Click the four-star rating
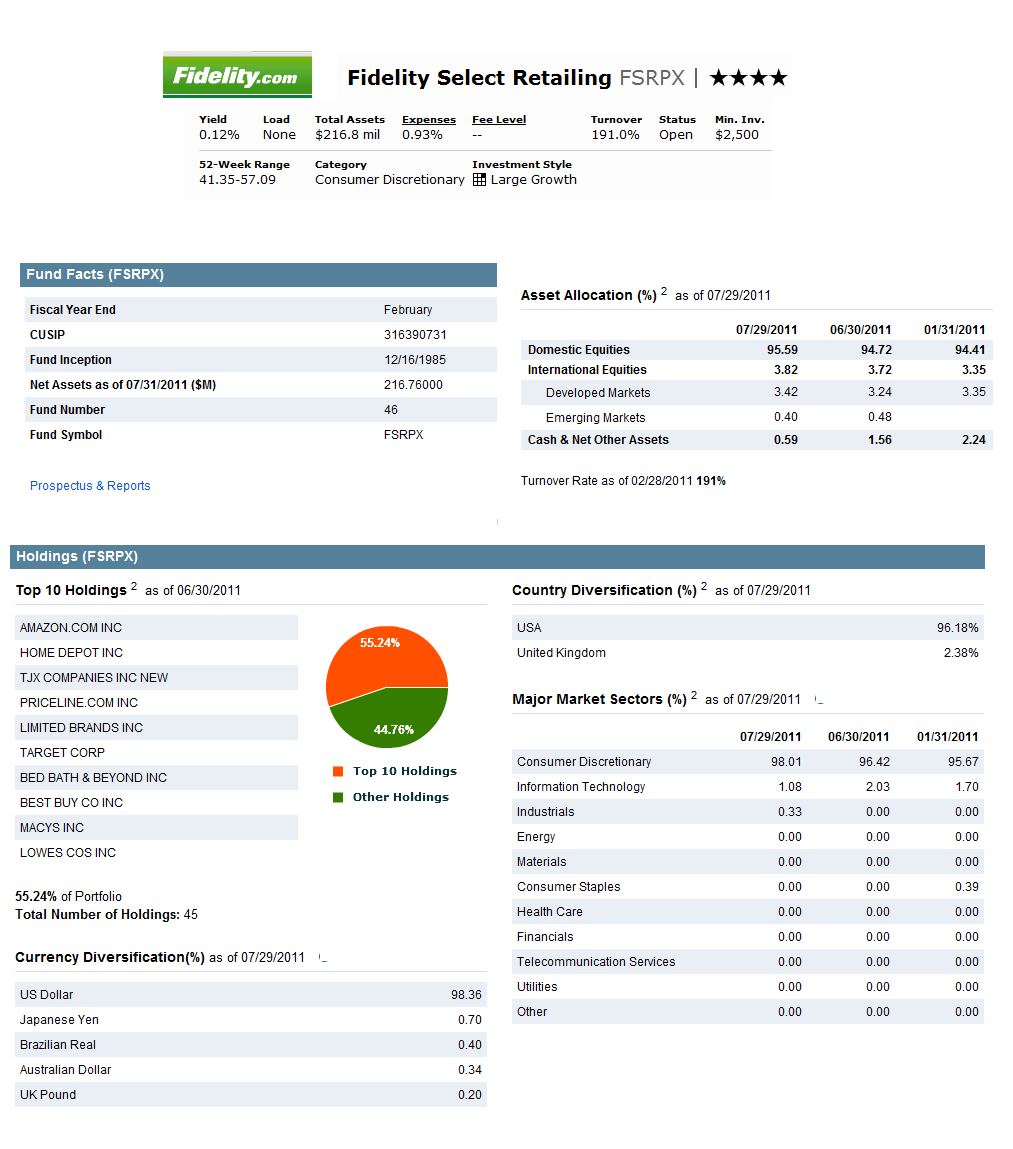This screenshot has height=1149, width=1013. (748, 78)
